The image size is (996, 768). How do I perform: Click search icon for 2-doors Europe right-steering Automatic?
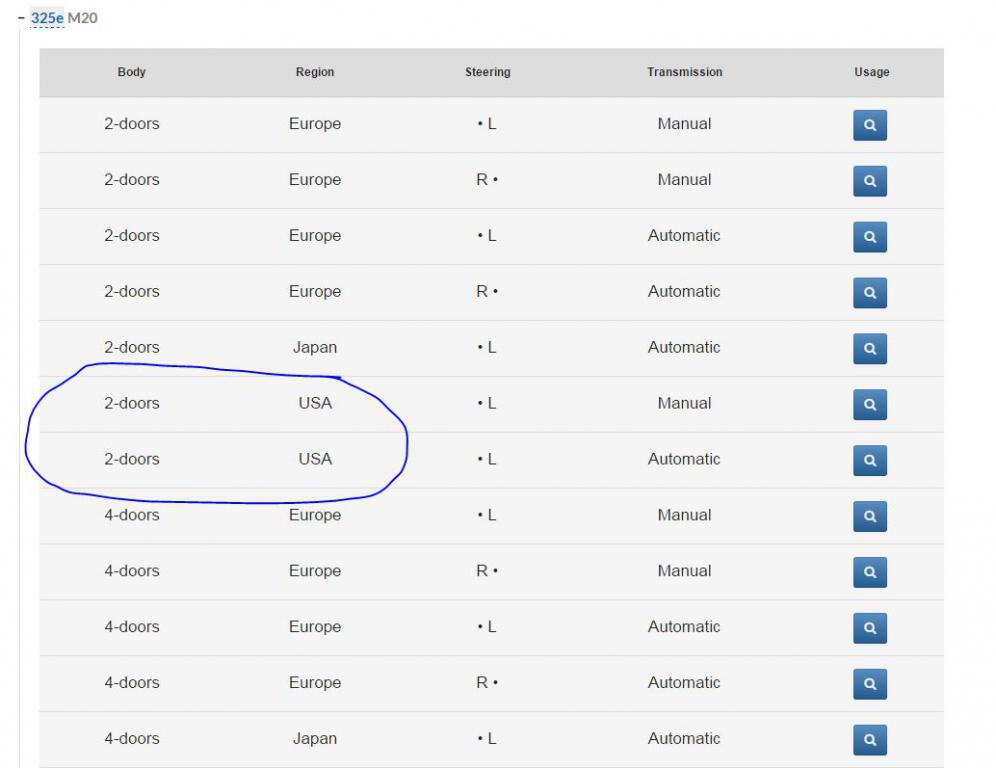tap(869, 293)
